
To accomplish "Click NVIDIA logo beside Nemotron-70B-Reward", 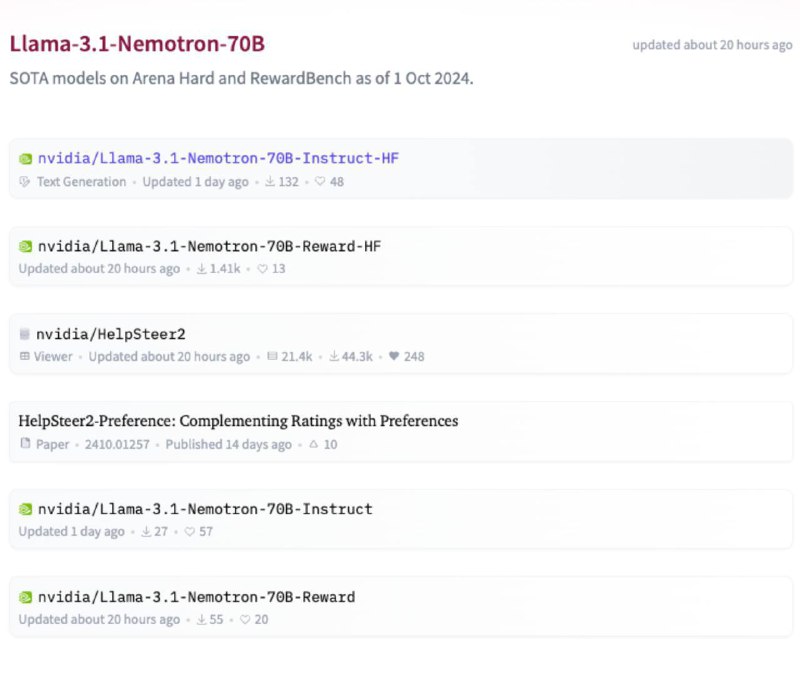I will click(26, 597).
